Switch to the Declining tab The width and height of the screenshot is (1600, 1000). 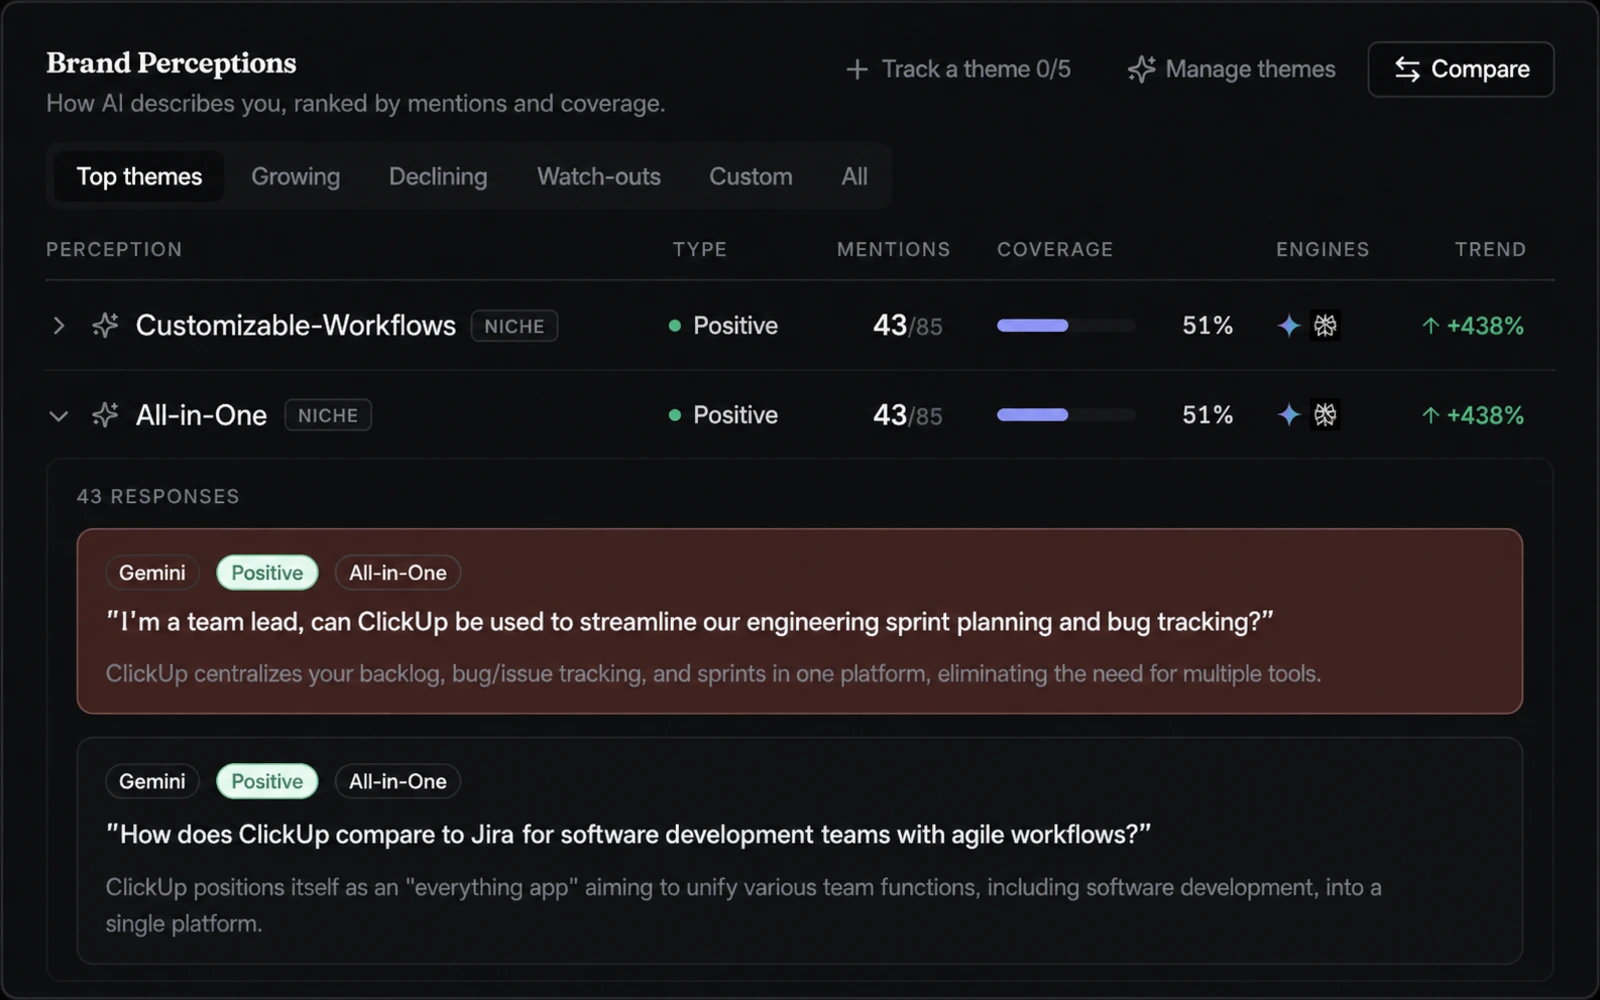(x=438, y=176)
